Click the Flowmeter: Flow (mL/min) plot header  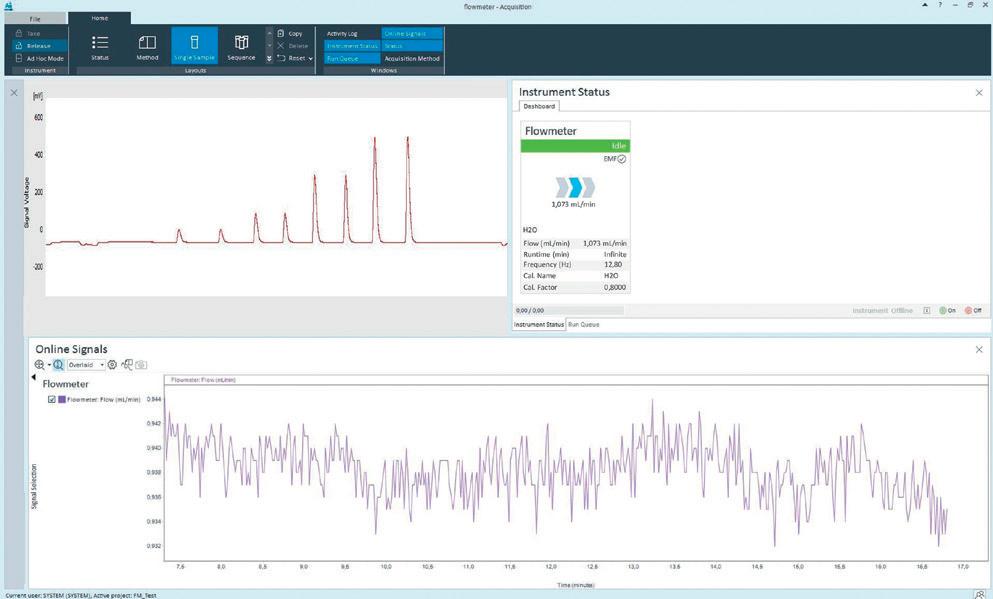(576, 380)
